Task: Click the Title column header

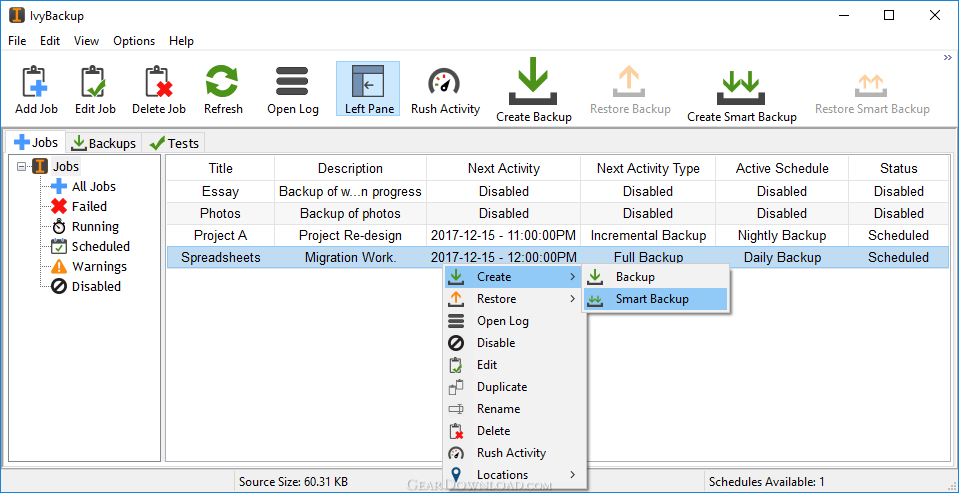Action: [x=221, y=168]
